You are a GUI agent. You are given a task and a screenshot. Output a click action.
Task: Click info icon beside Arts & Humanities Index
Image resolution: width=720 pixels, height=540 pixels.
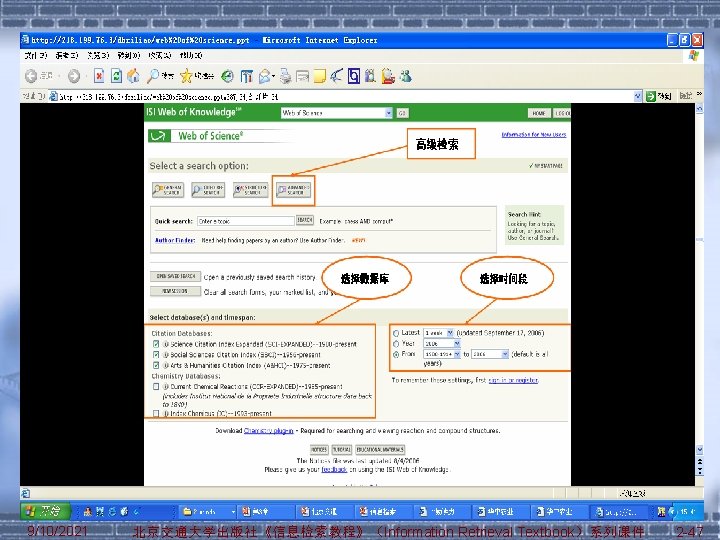point(166,366)
